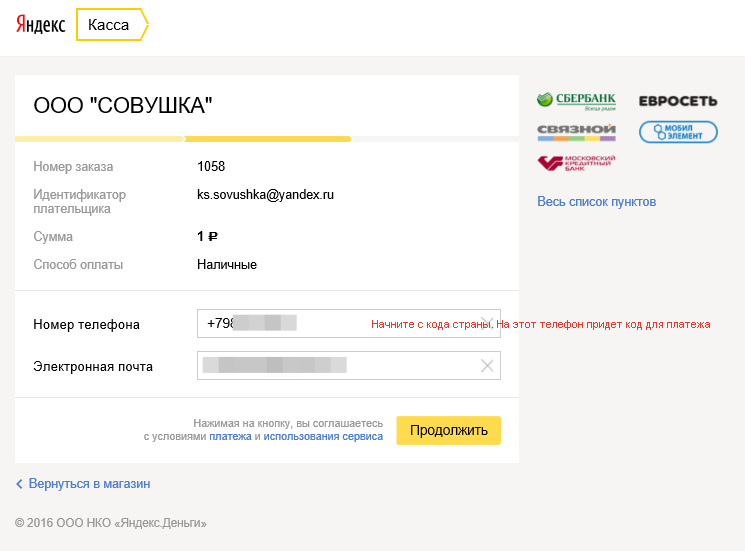The height and width of the screenshot is (551, 745).
Task: Click the 2016 ООО НКО Яндекс.Деньги copyright
Action: 111,523
